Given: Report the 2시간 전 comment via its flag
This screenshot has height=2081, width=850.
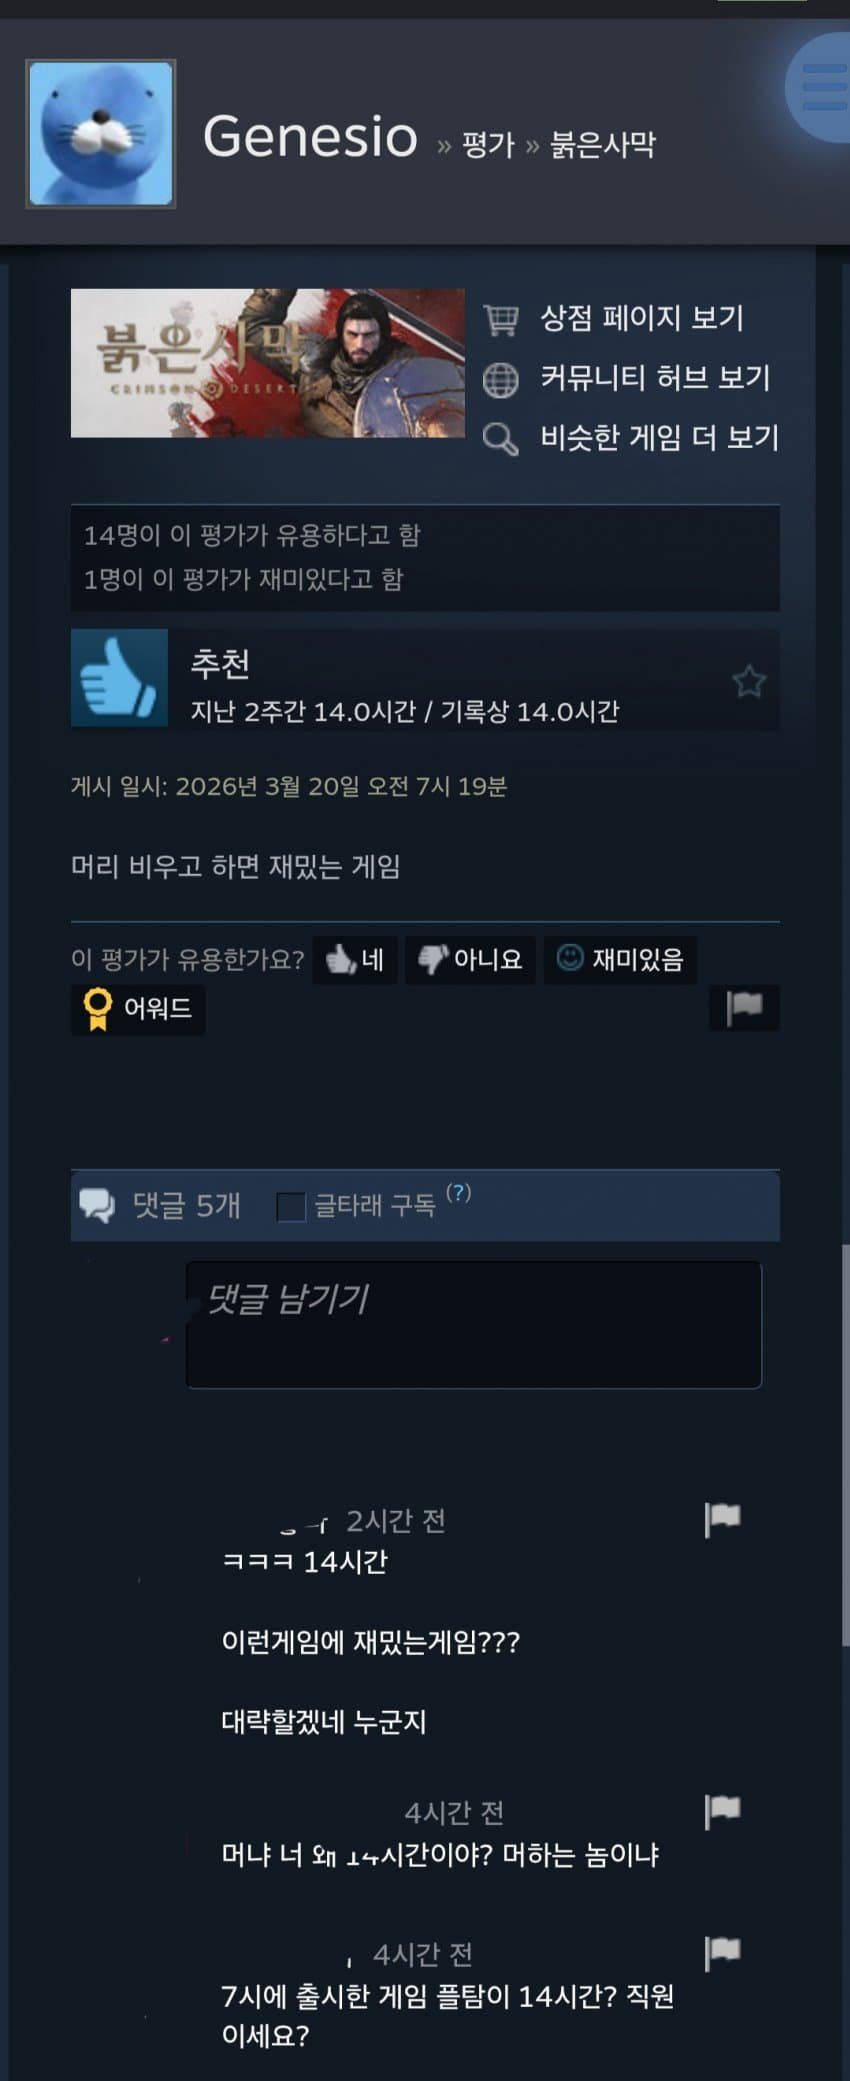Looking at the screenshot, I should [x=722, y=1519].
